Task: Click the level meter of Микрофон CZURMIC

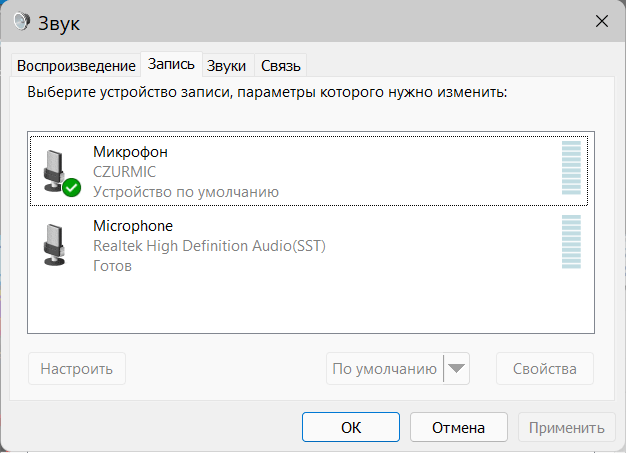Action: coord(571,169)
